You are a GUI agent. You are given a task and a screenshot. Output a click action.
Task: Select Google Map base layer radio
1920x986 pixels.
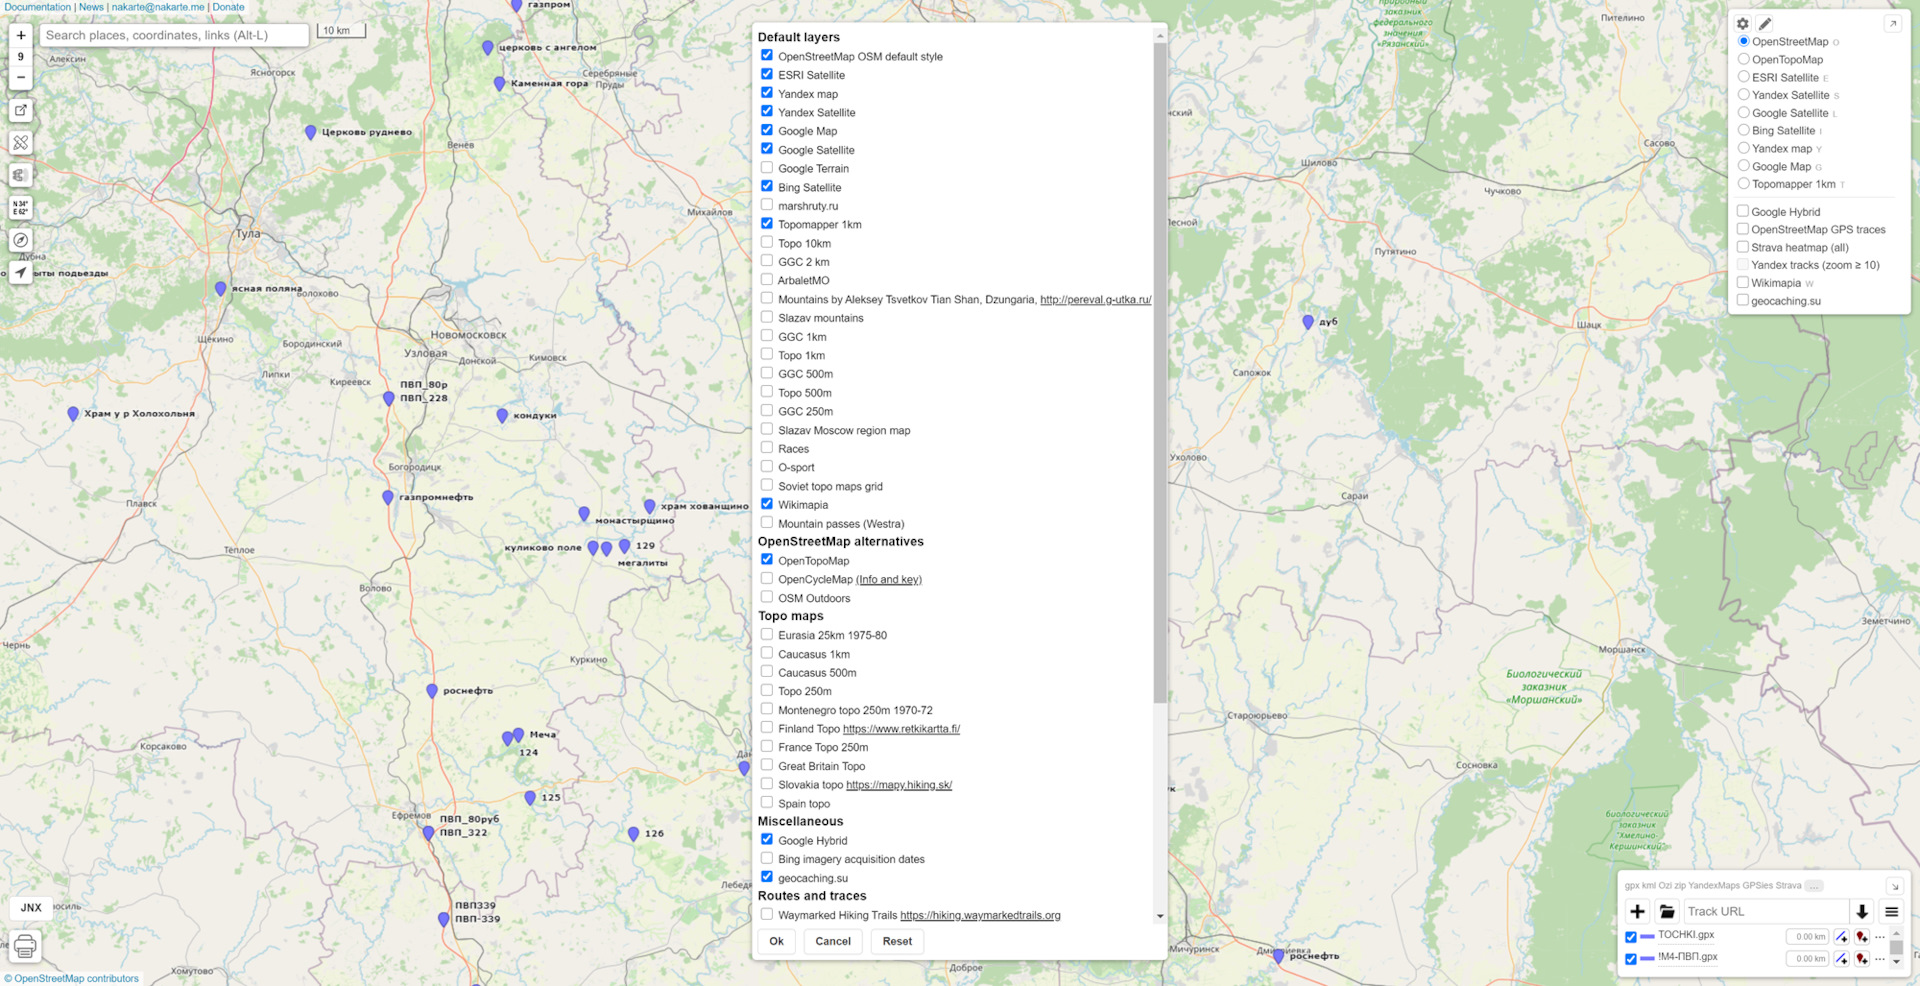click(1744, 166)
